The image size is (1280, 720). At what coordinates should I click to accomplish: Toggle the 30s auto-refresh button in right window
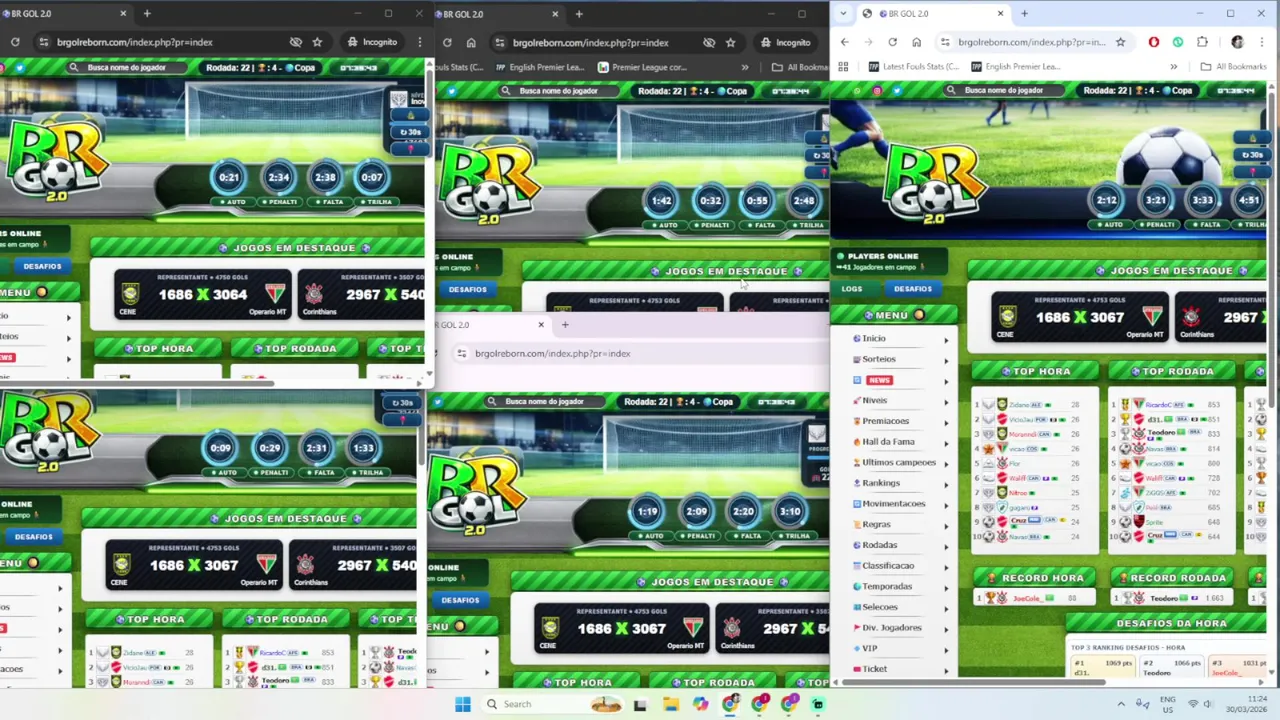pyautogui.click(x=1250, y=155)
